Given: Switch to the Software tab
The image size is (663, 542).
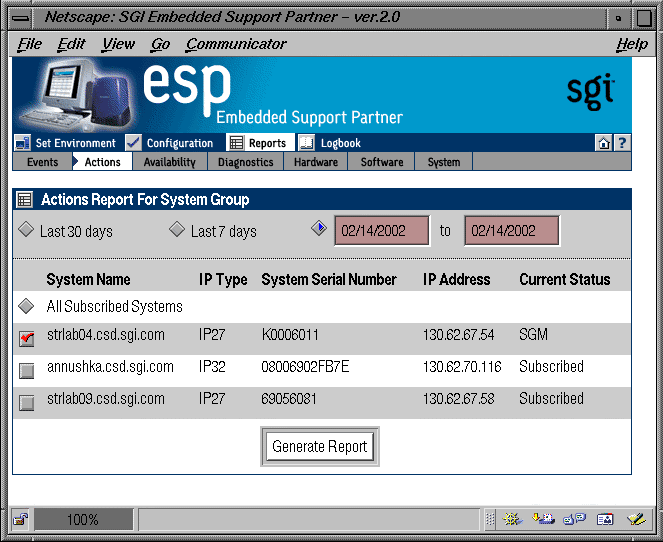Looking at the screenshot, I should click(381, 162).
